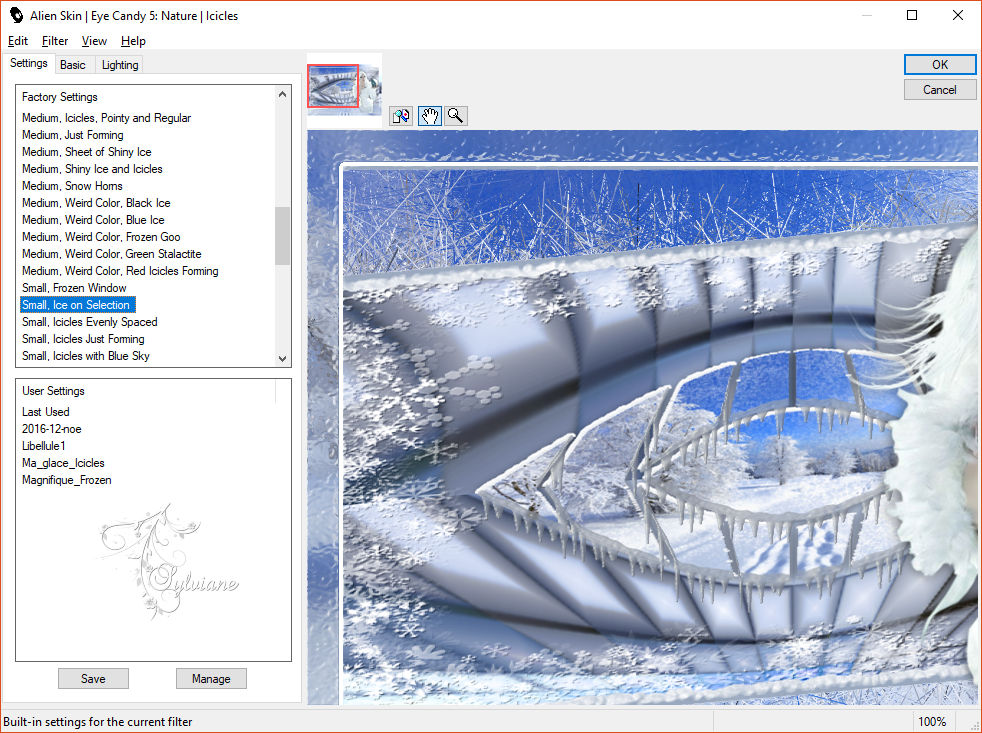Select the Hand pan tool
The width and height of the screenshot is (982, 733).
[x=430, y=116]
